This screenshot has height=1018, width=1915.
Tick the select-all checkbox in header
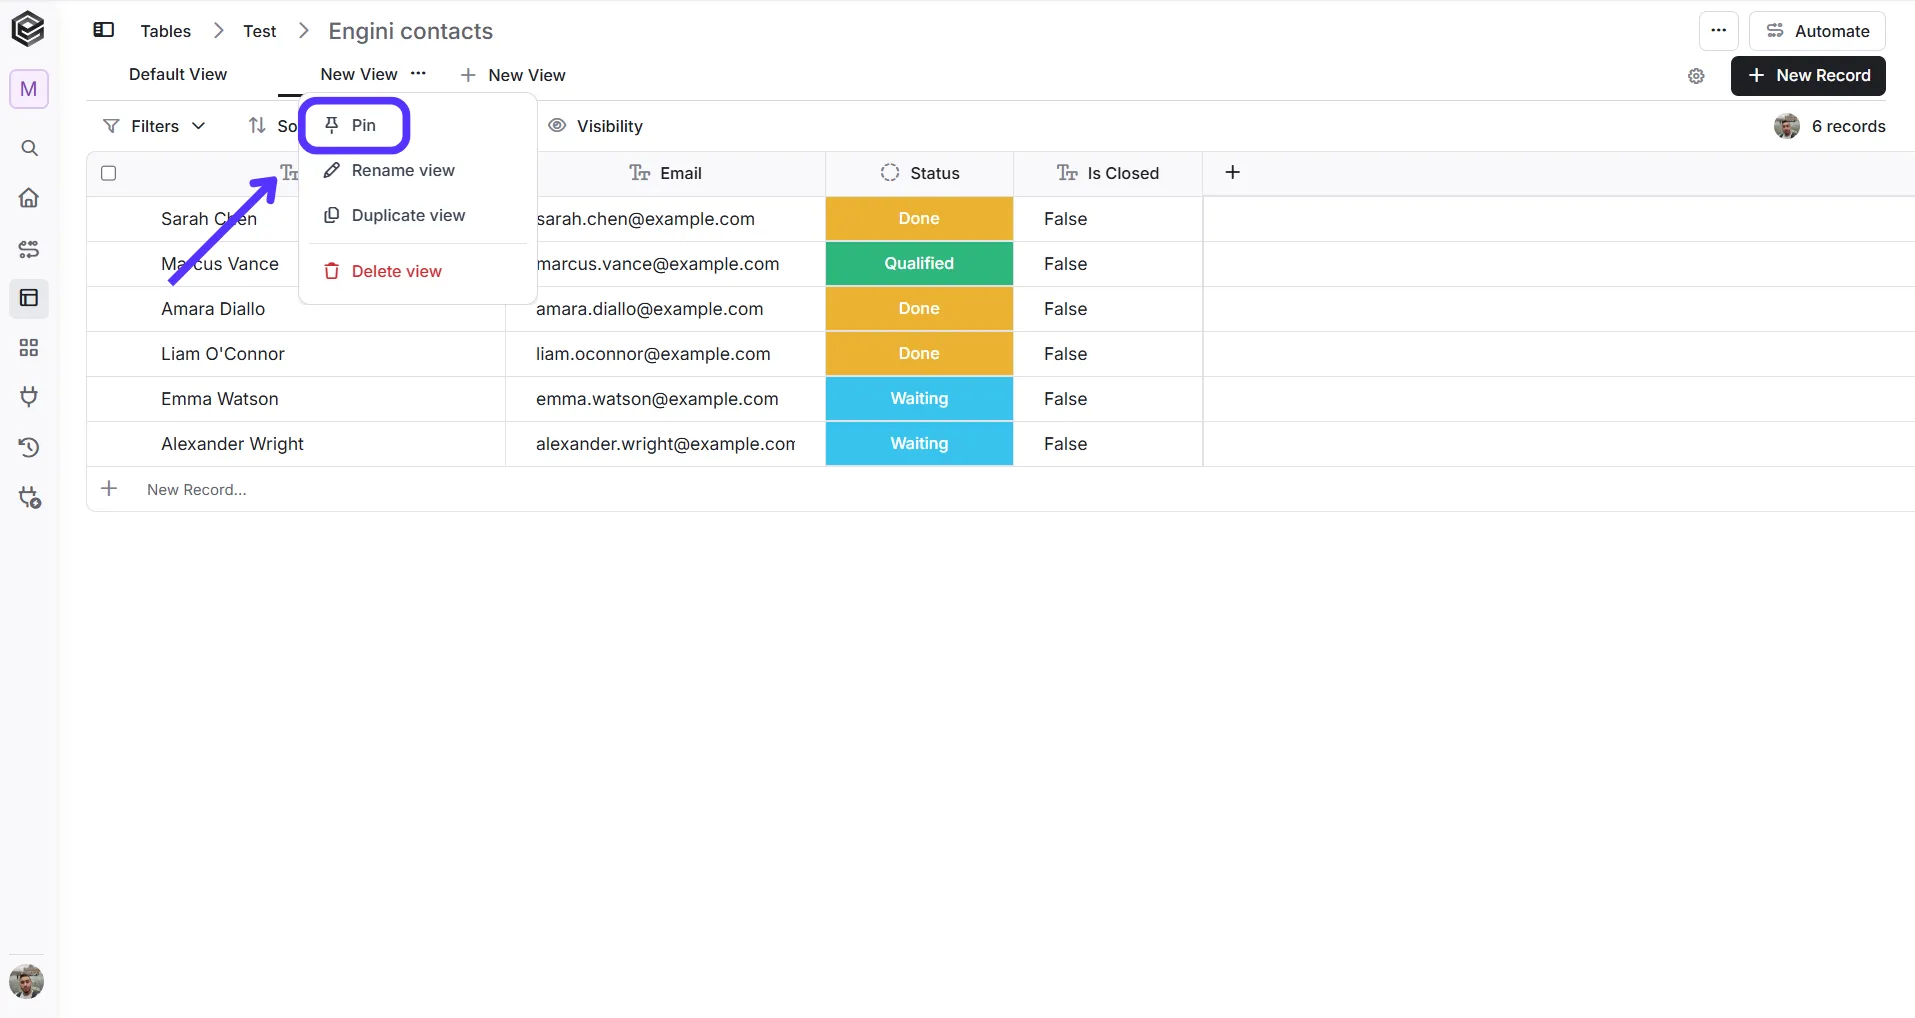tap(109, 173)
